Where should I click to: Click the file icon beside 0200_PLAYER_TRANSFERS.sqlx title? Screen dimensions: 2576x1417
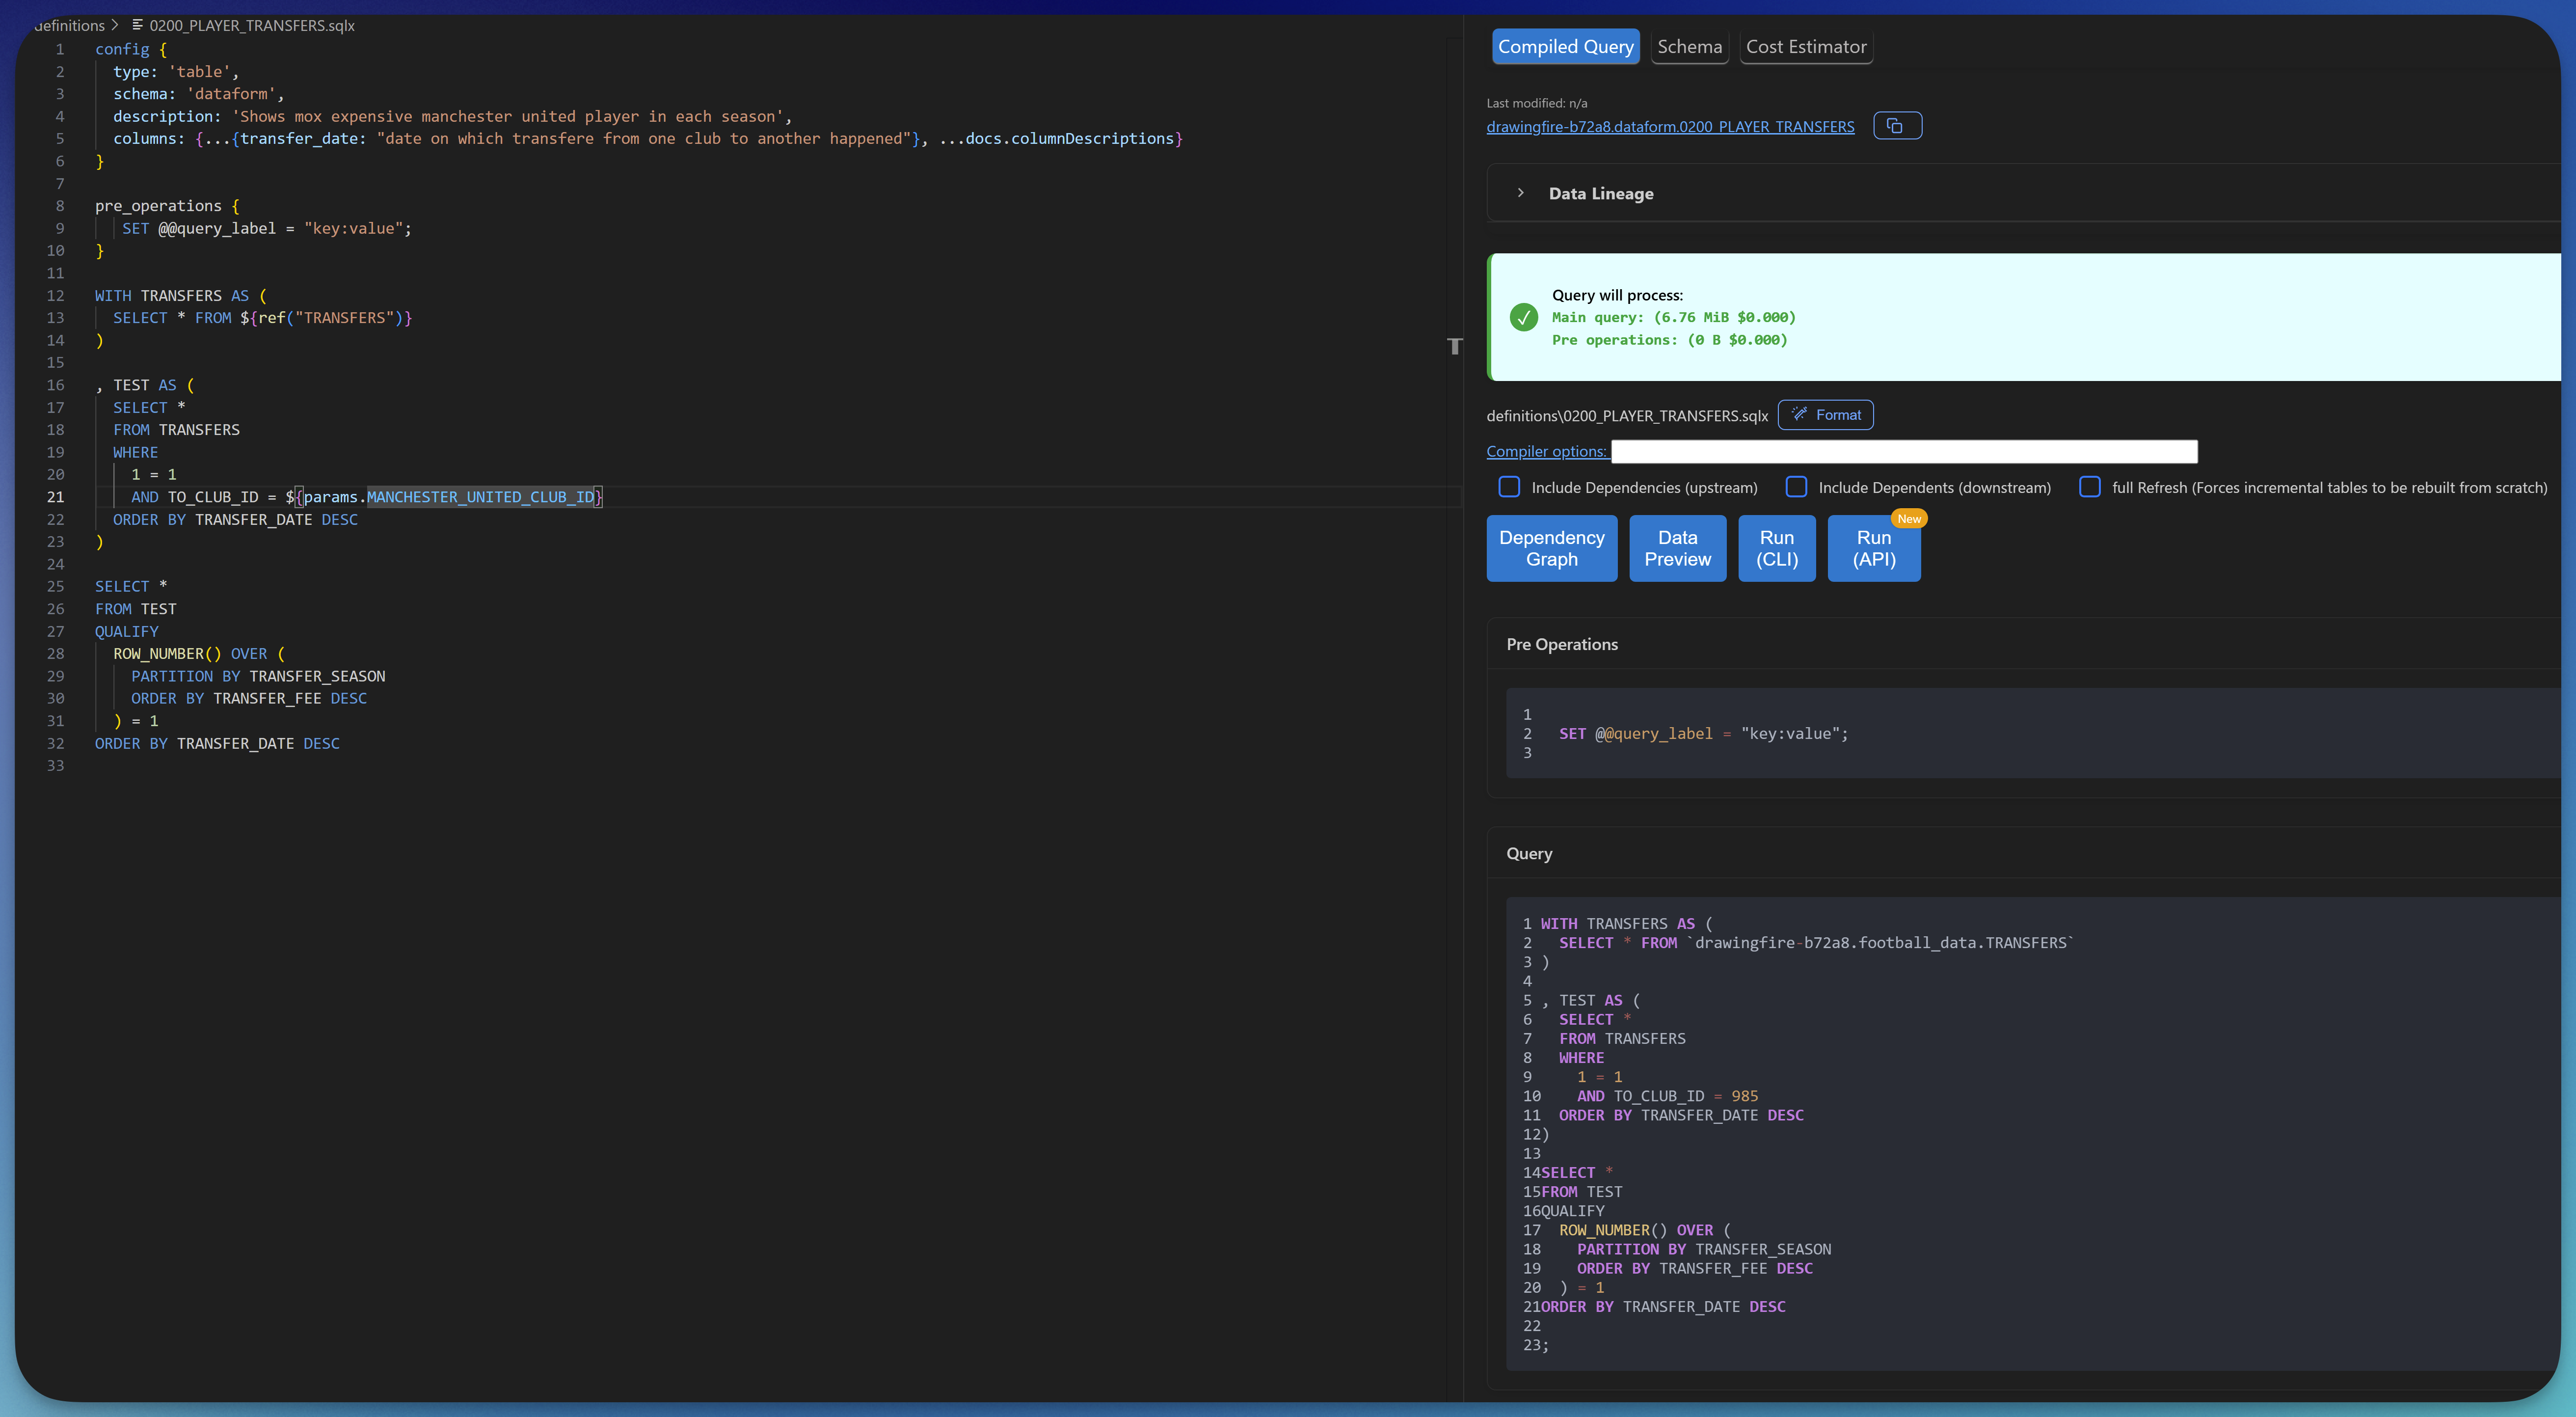137,25
